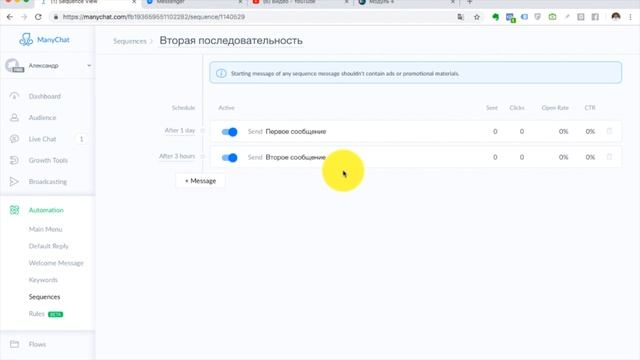
Task: Expand the Александр account dropdown
Action: 89,65
